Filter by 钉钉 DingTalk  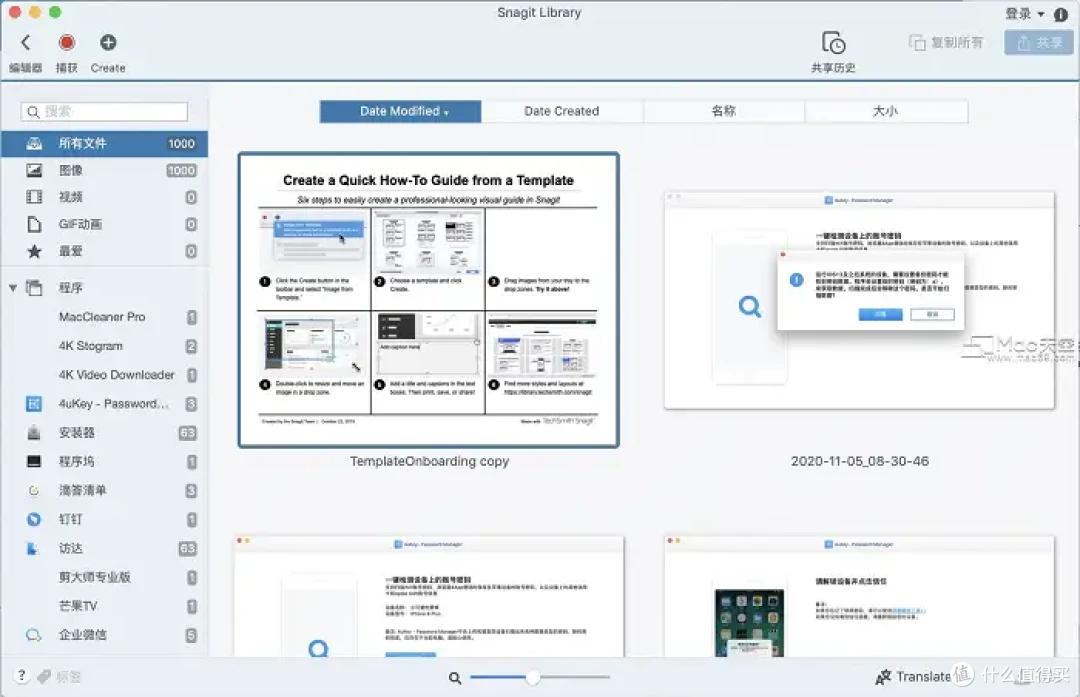(x=105, y=519)
